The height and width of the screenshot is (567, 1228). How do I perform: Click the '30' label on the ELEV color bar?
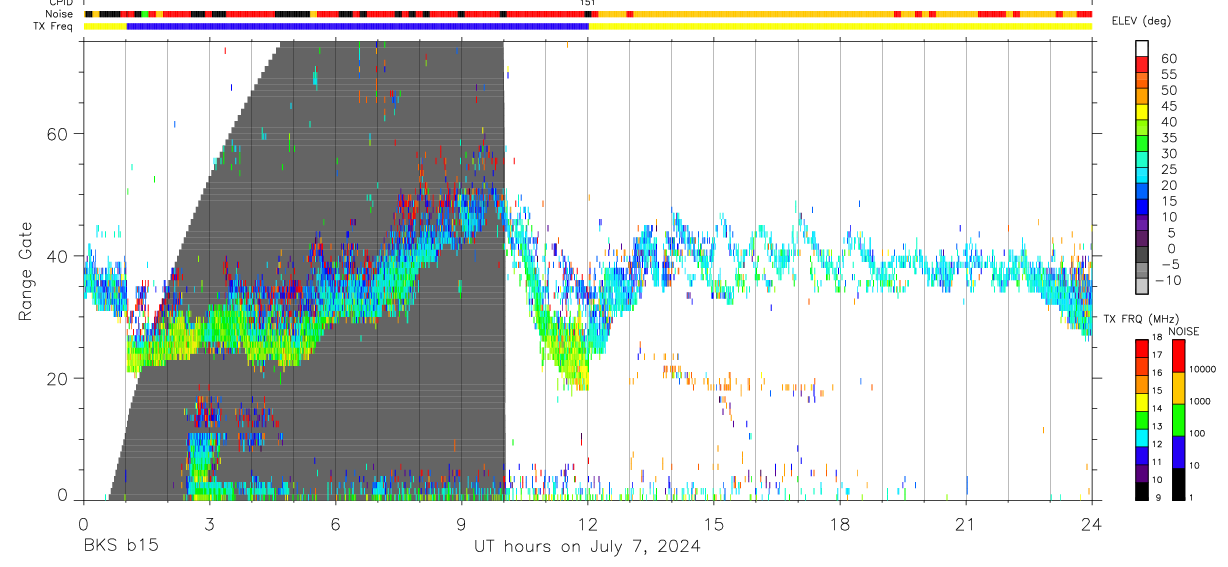pyautogui.click(x=1168, y=153)
